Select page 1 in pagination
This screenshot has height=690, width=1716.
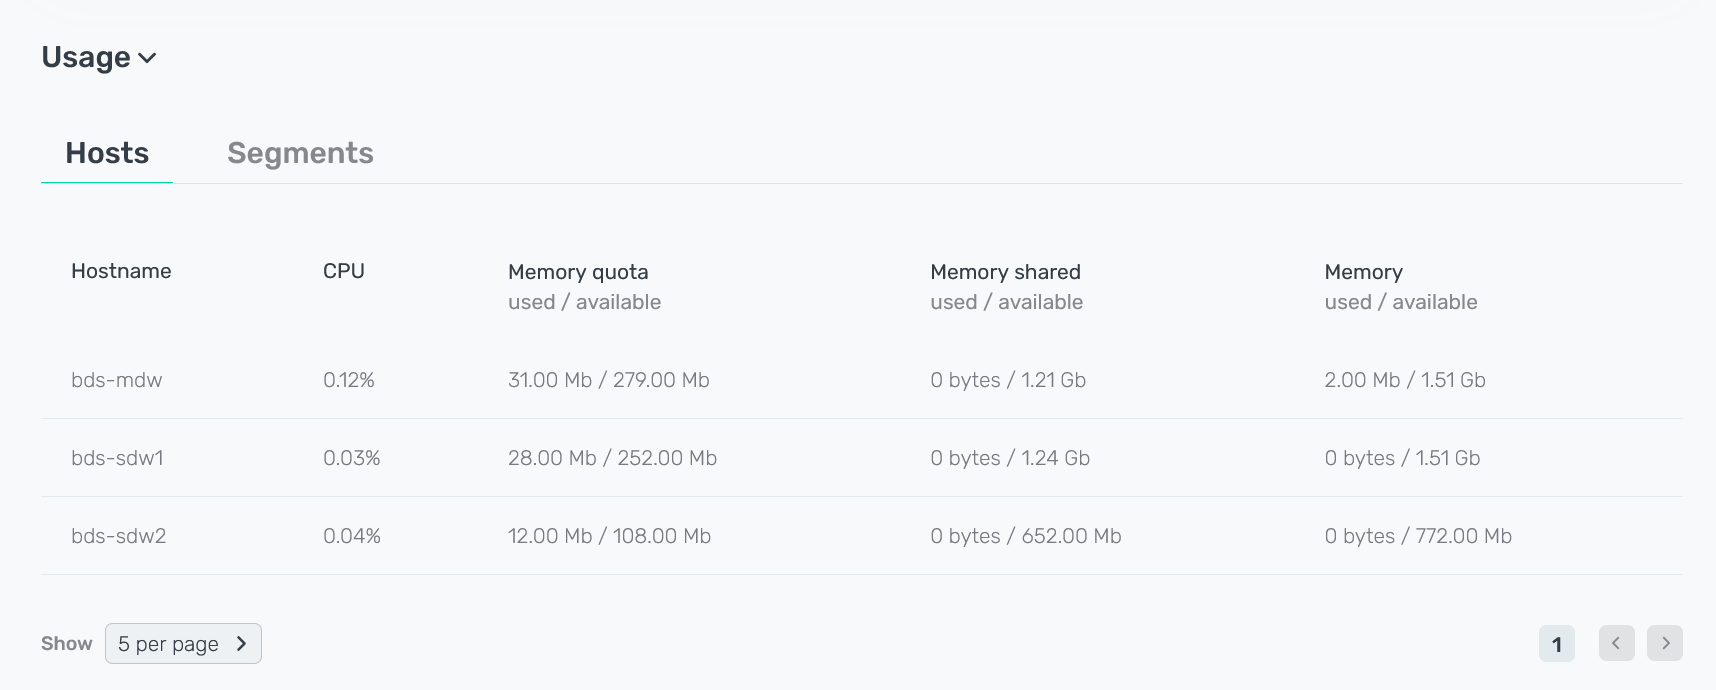coord(1556,643)
